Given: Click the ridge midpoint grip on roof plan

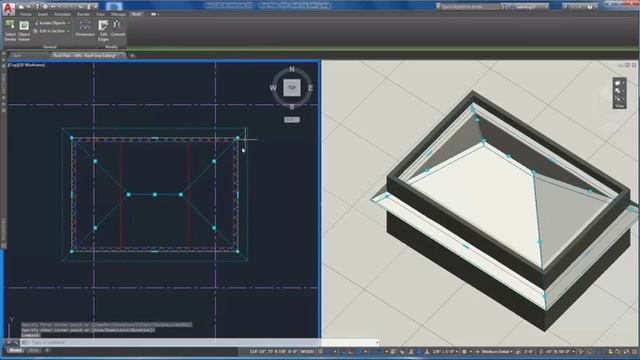Looking at the screenshot, I should coord(155,195).
